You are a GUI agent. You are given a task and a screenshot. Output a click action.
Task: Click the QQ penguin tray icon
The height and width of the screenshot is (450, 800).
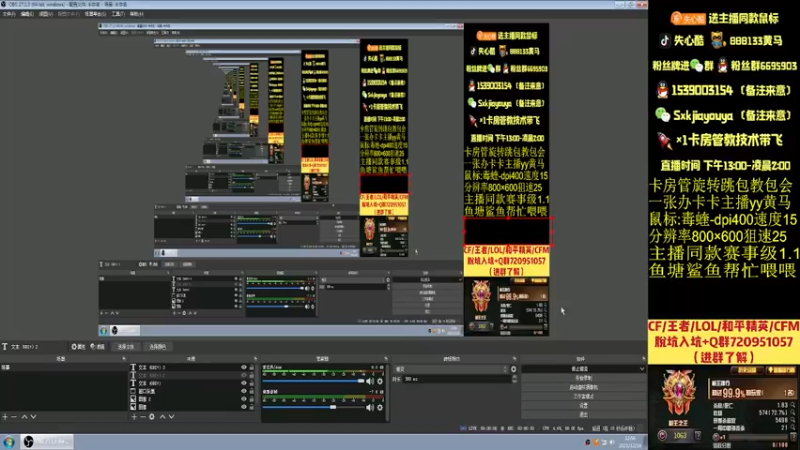coord(588,442)
